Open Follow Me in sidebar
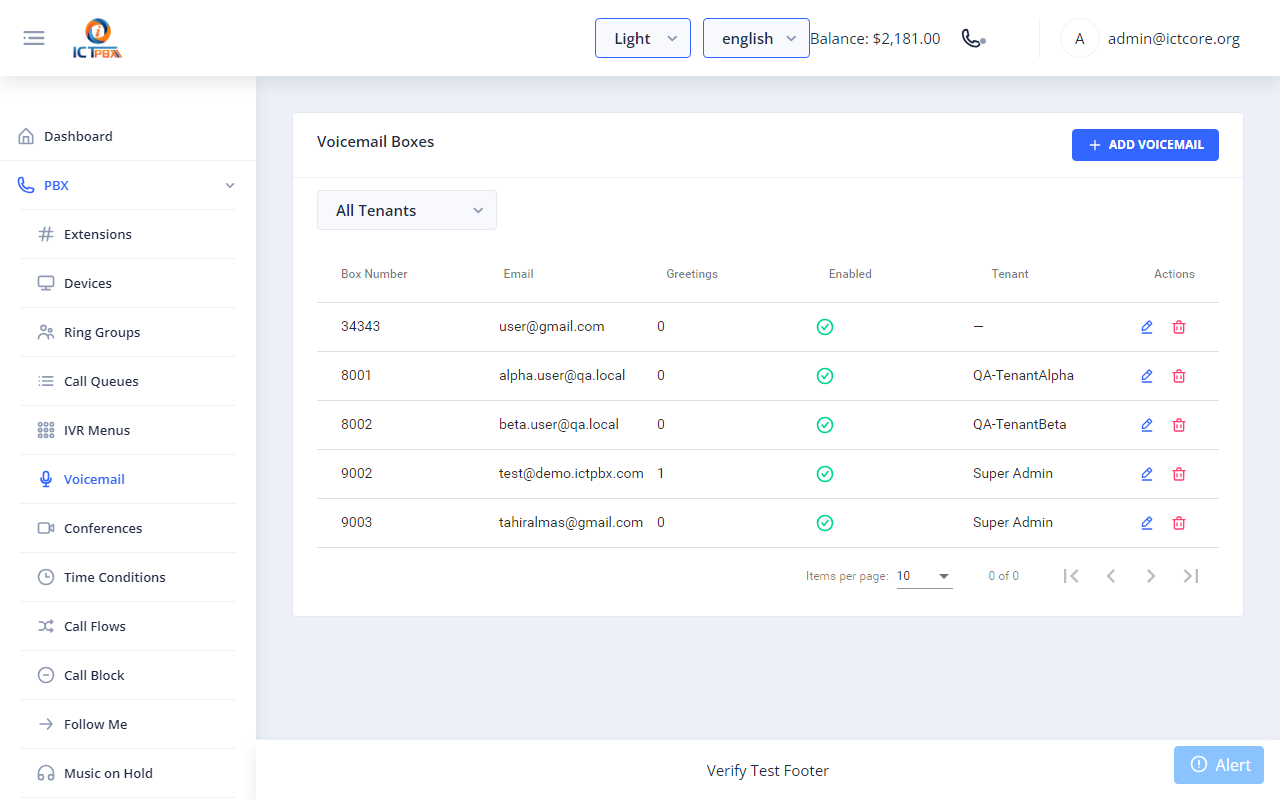This screenshot has height=800, width=1280. point(128,724)
